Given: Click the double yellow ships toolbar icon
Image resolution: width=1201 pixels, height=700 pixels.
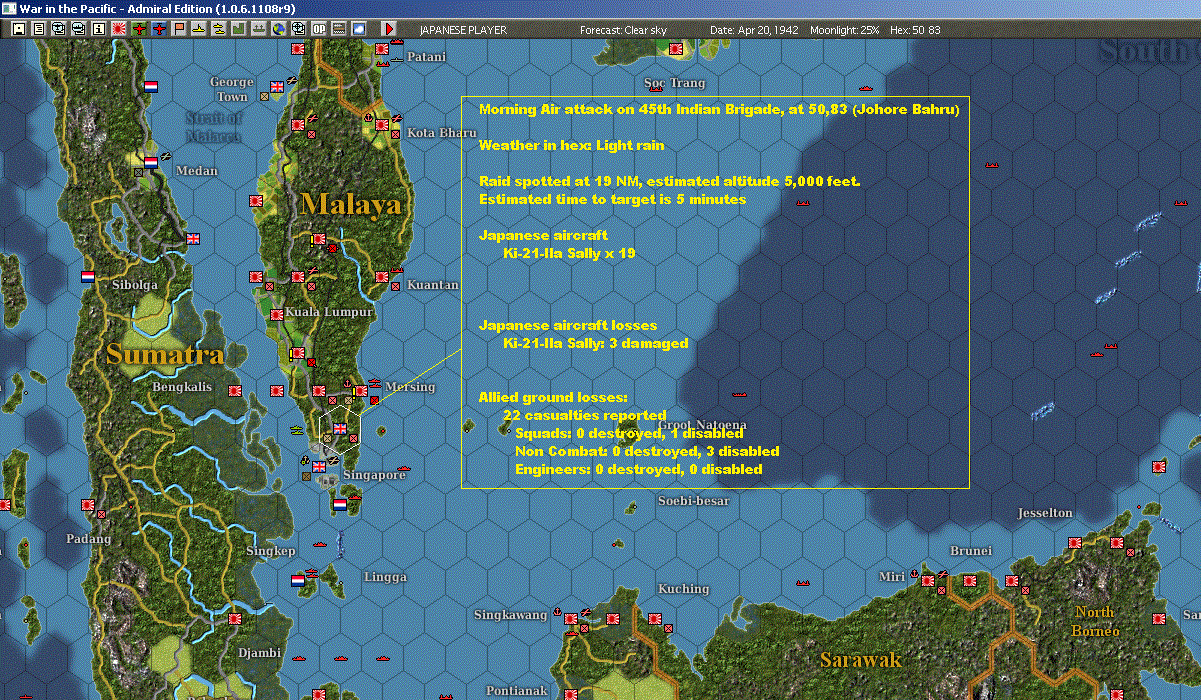Looking at the screenshot, I should click(219, 30).
